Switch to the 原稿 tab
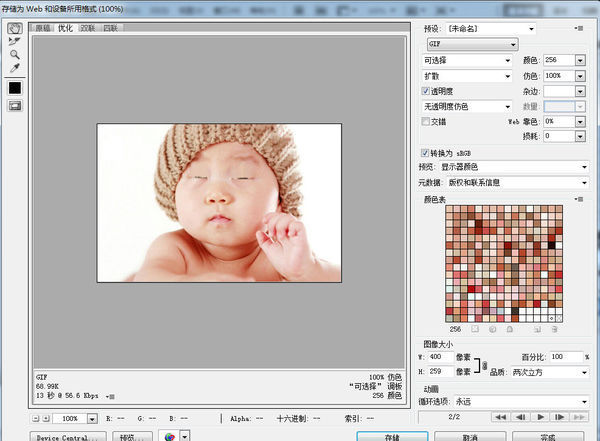 point(44,29)
